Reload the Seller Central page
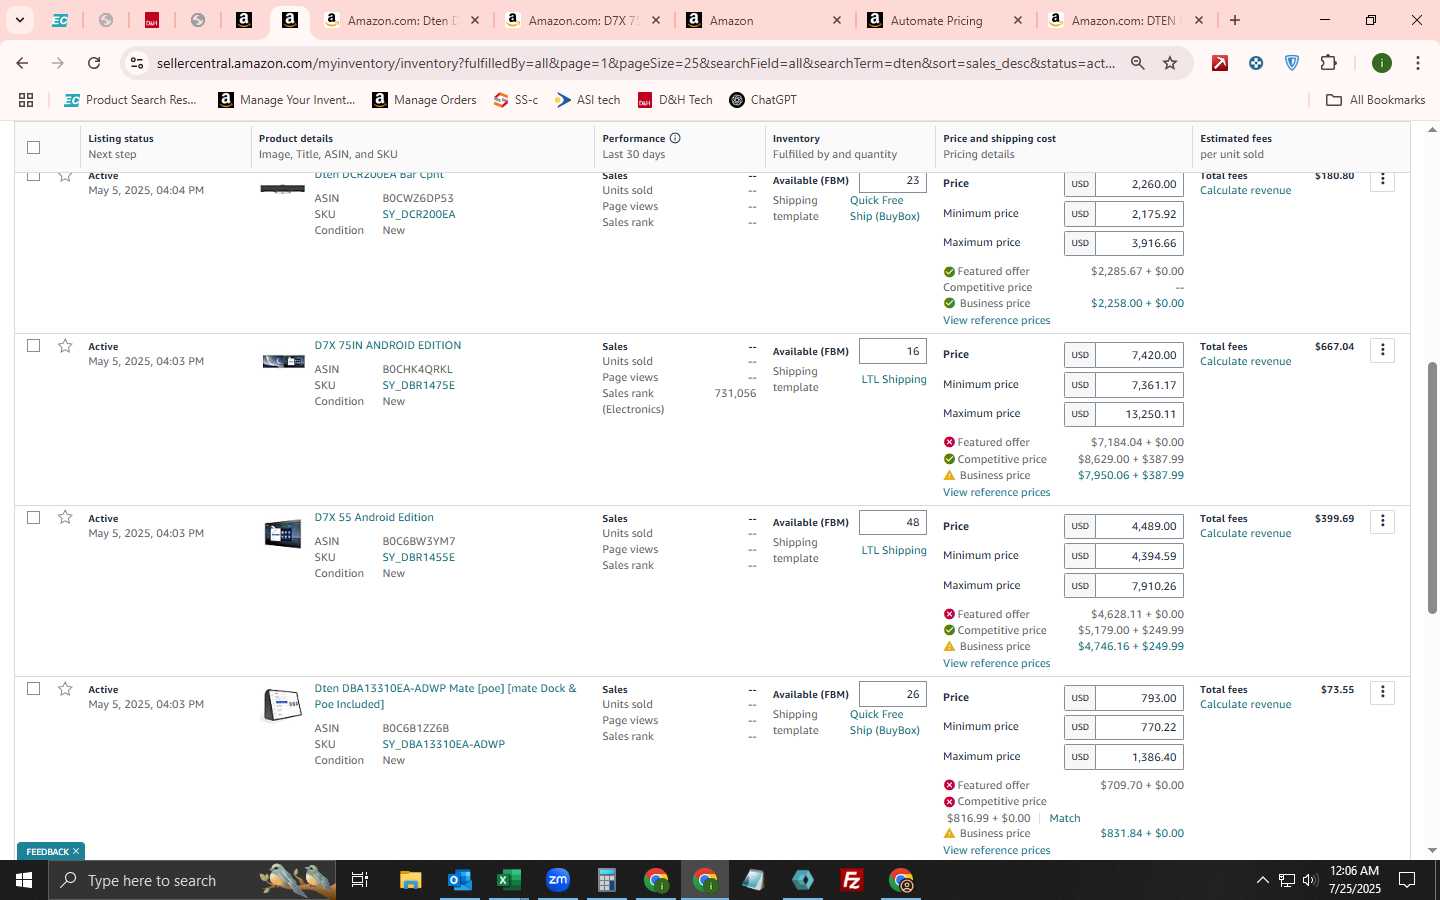This screenshot has height=900, width=1440. [94, 63]
